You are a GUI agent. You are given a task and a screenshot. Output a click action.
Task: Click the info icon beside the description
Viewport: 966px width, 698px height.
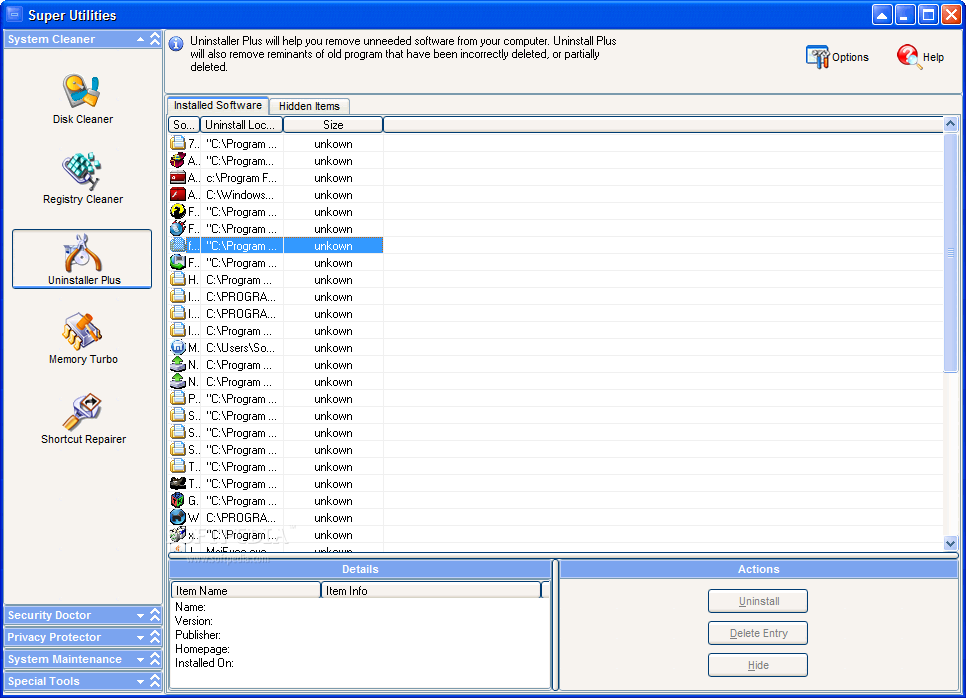176,44
